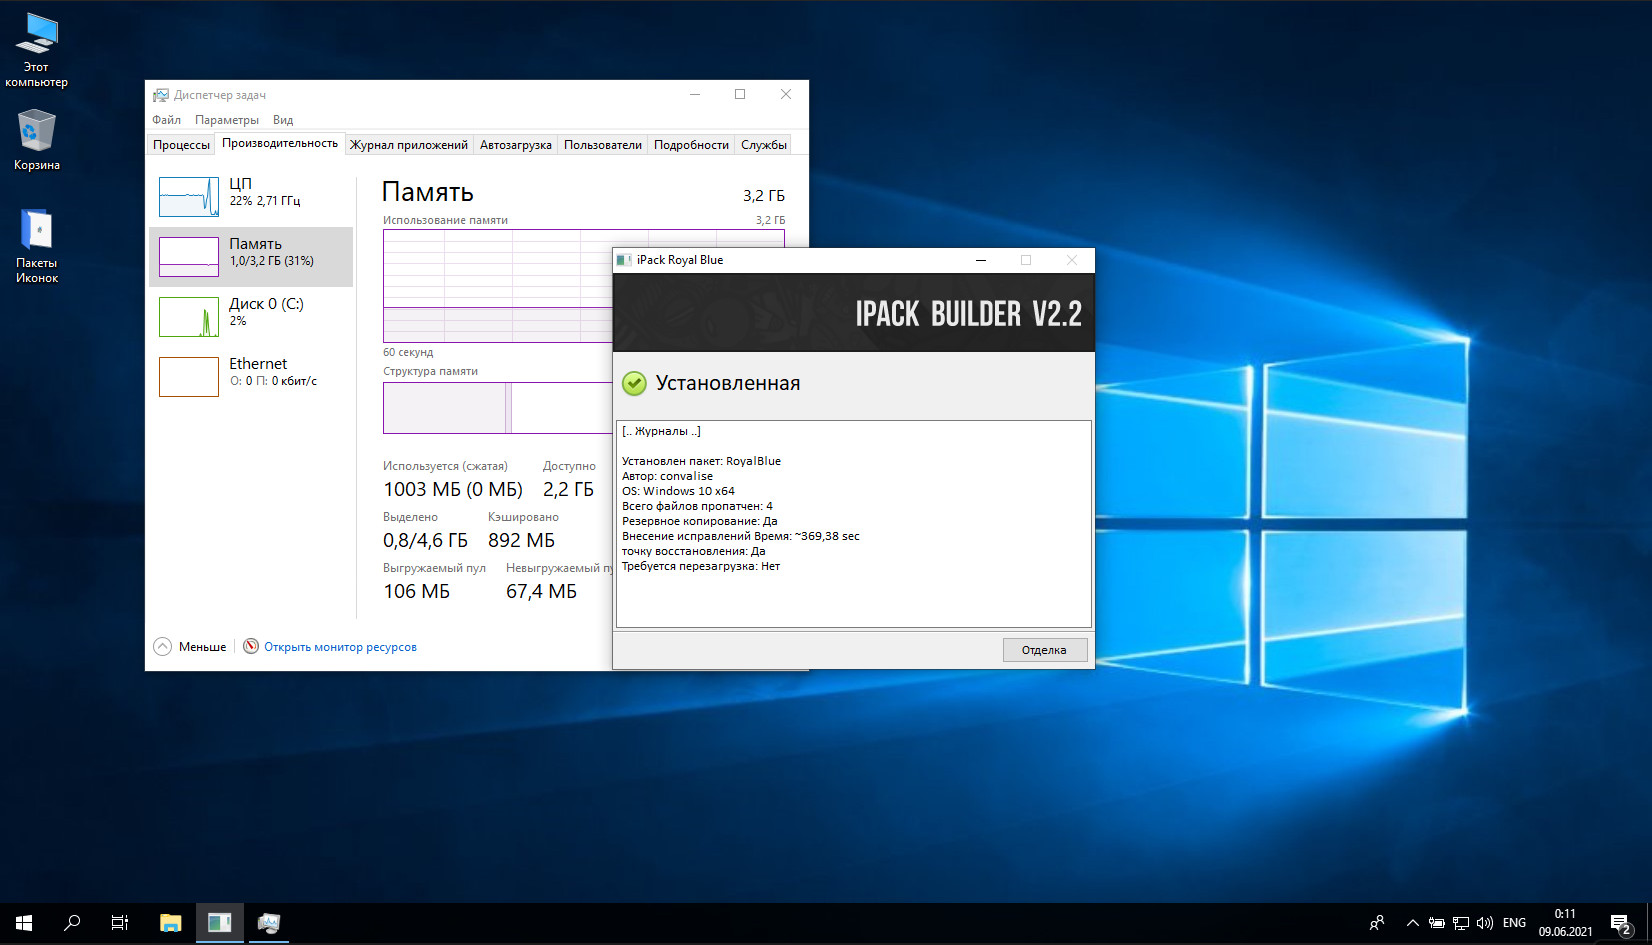Click Task Manager title bar icon
This screenshot has width=1652, height=945.
pyautogui.click(x=160, y=95)
